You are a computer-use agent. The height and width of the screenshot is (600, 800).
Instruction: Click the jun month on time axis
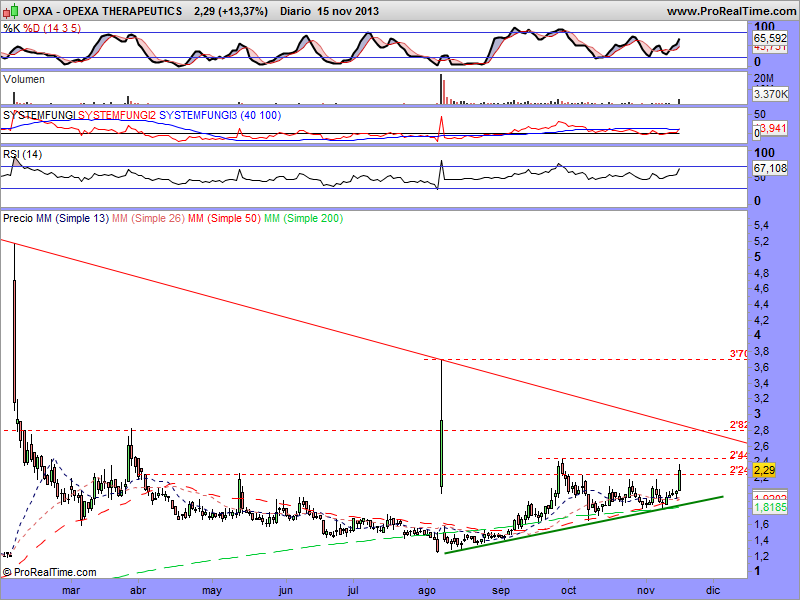click(286, 590)
